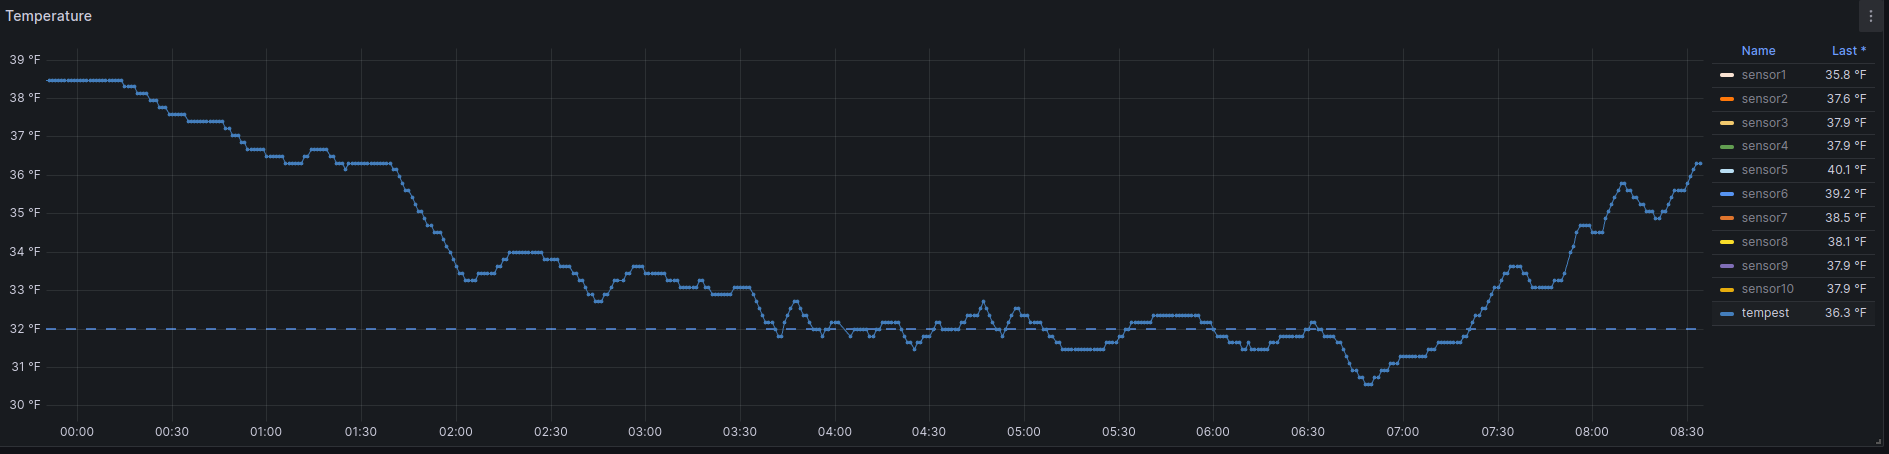
Task: Sort legend by Last * column header
Action: pyautogui.click(x=1848, y=51)
